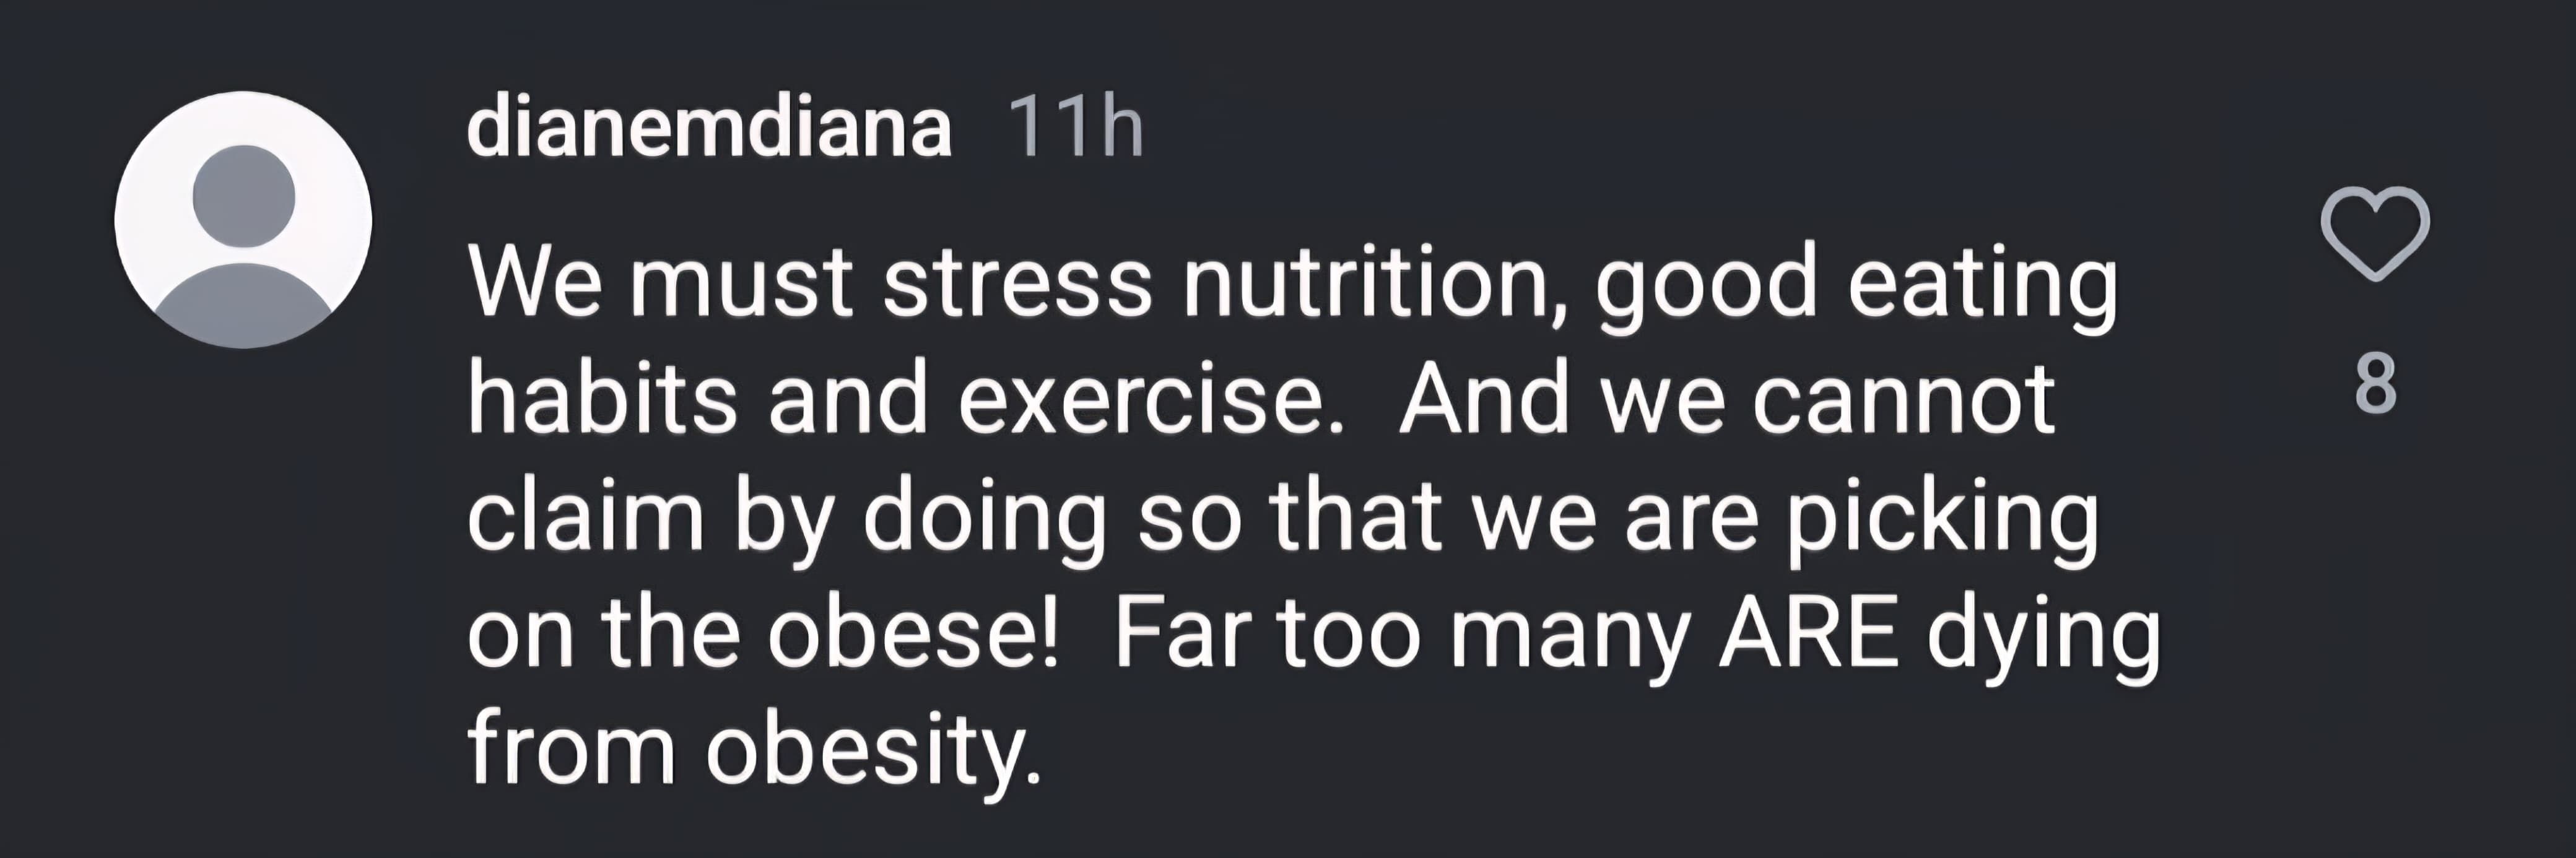Open dianemdiana's default profile avatar
Screen dimensions: 2576x858
pyautogui.click(x=243, y=219)
